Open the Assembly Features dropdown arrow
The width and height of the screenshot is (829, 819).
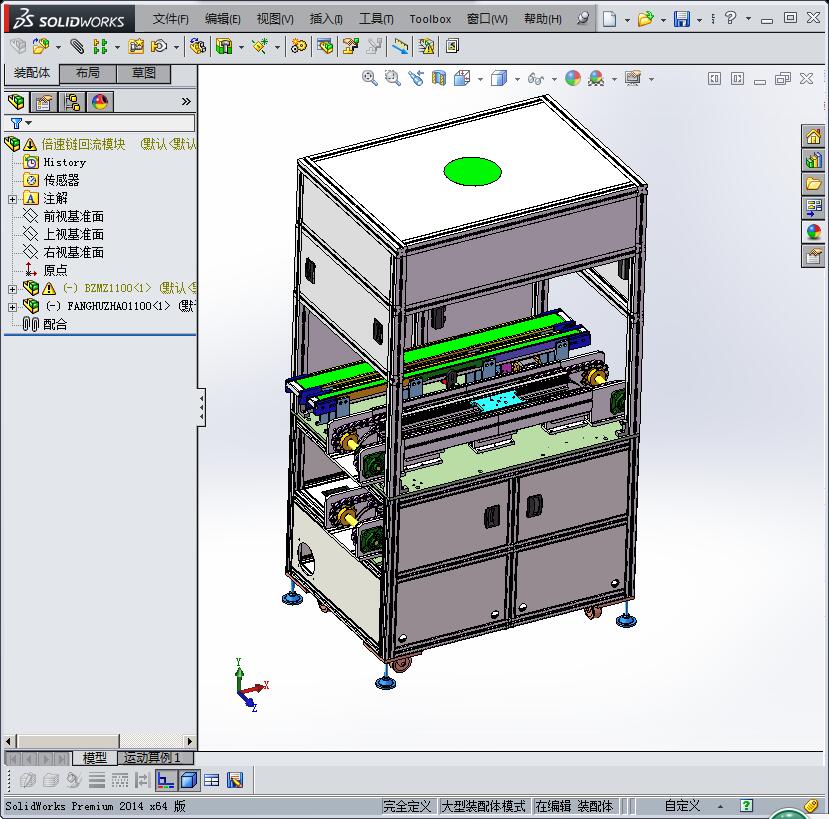click(x=241, y=48)
